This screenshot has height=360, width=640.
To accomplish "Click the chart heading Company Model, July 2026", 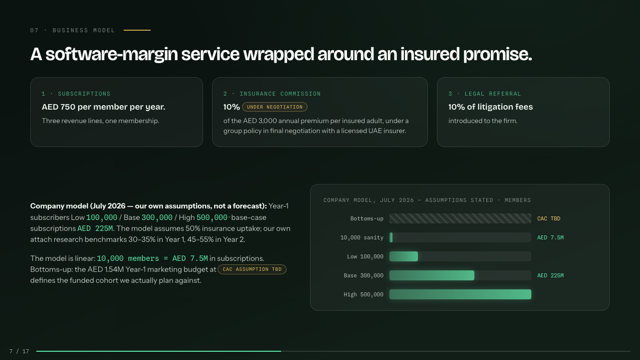I will [x=427, y=200].
